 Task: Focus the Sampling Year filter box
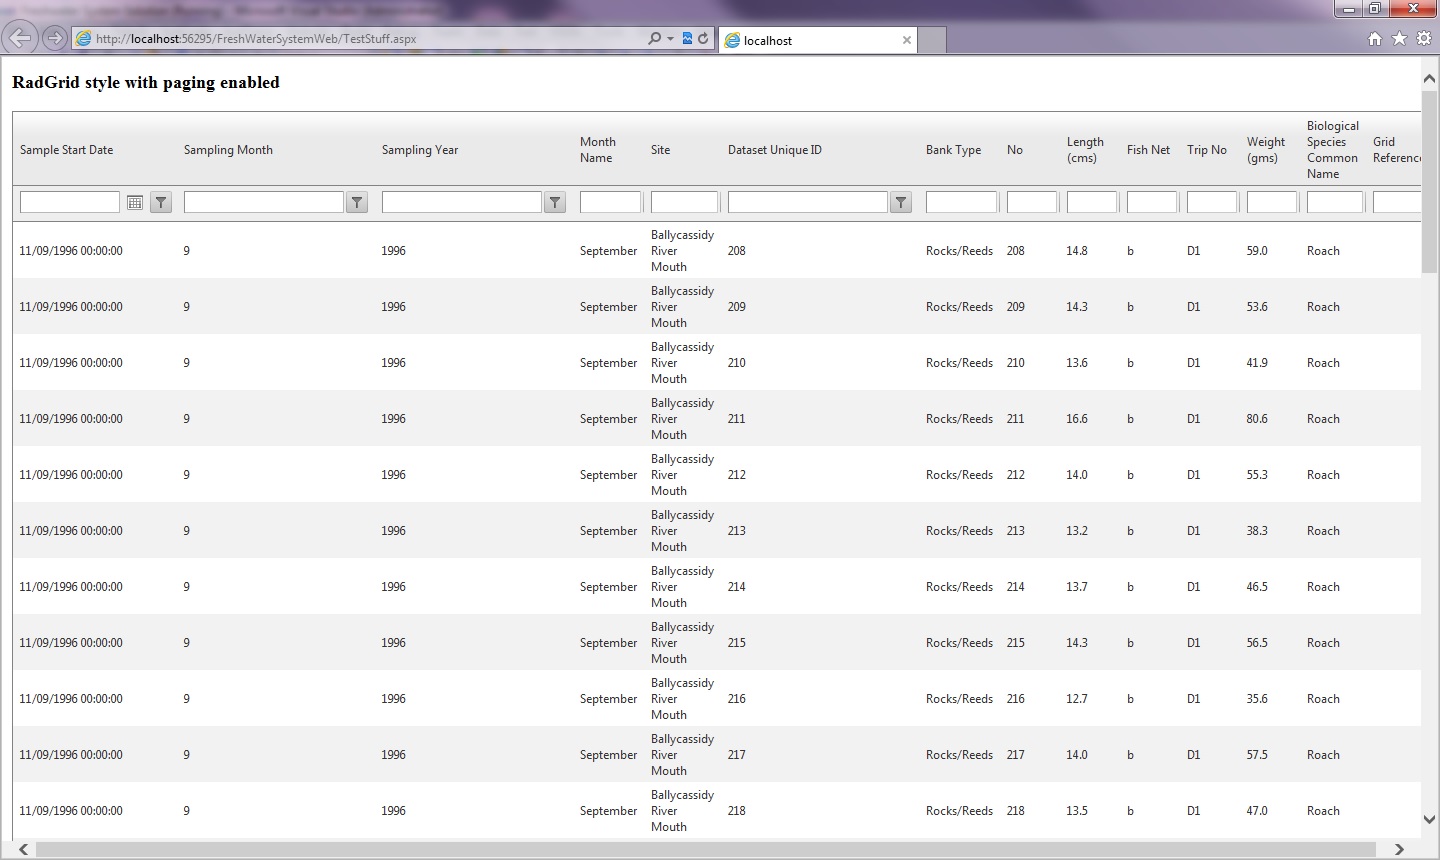462,202
